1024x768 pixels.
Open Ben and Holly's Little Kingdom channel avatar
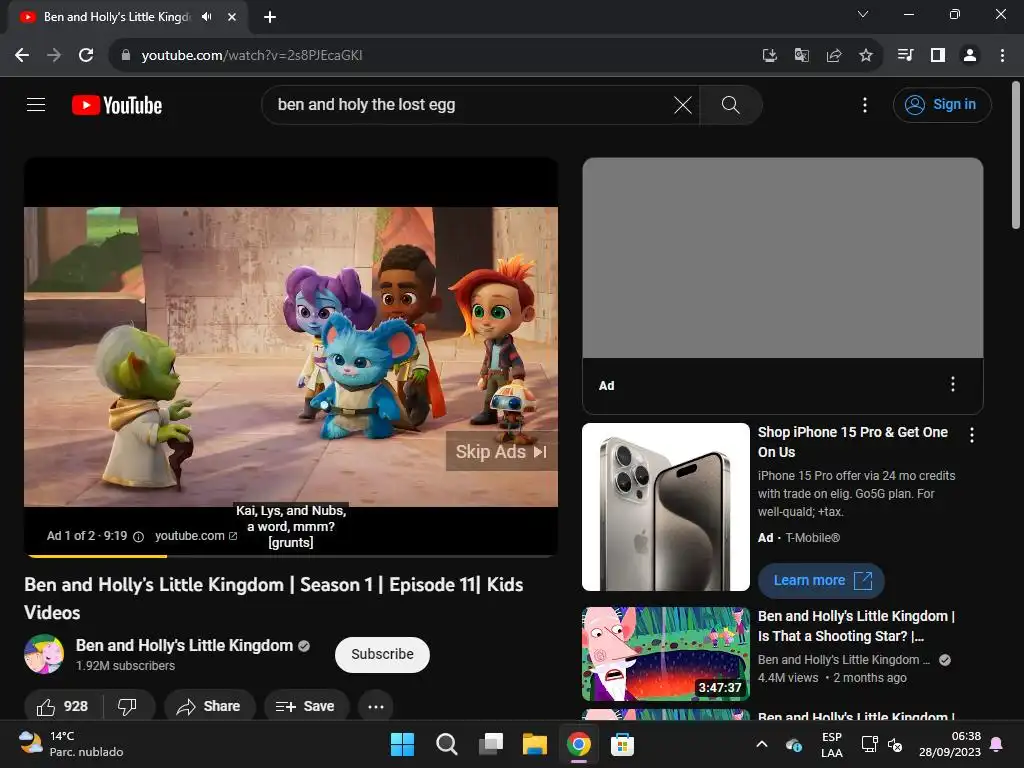tap(44, 654)
